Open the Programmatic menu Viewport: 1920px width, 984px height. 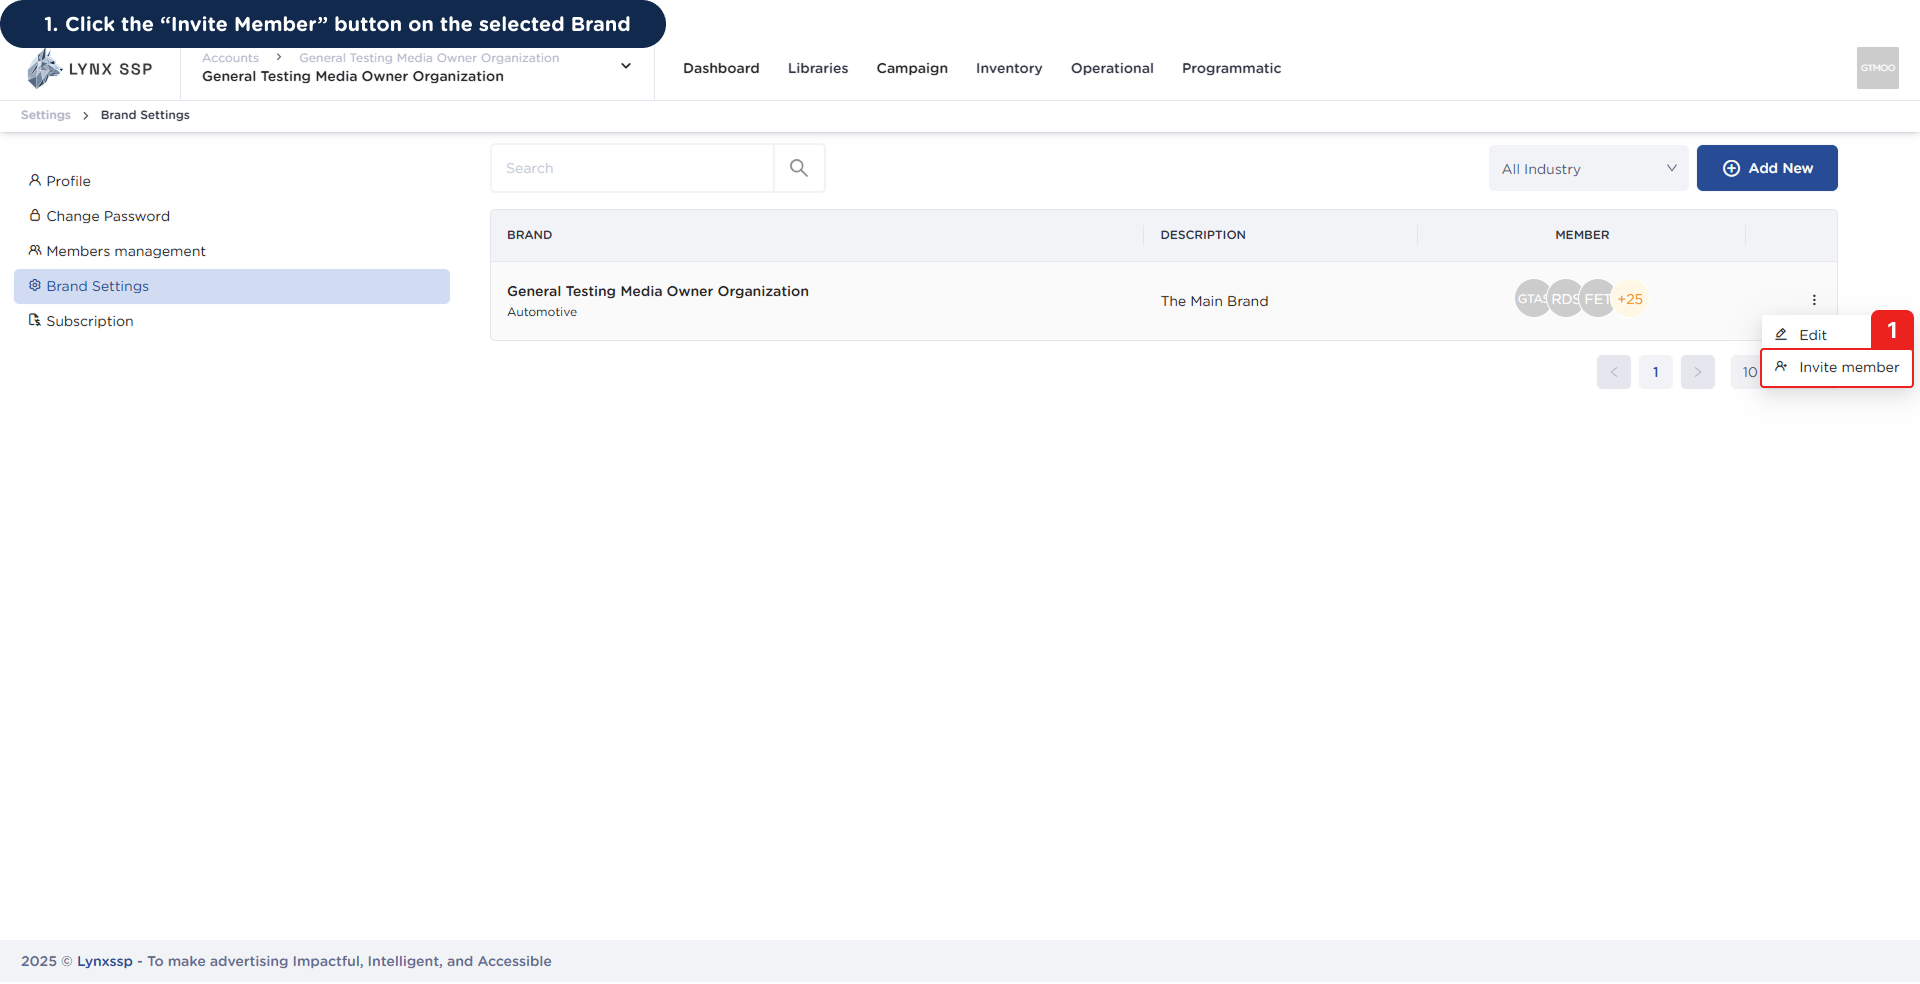(1231, 68)
